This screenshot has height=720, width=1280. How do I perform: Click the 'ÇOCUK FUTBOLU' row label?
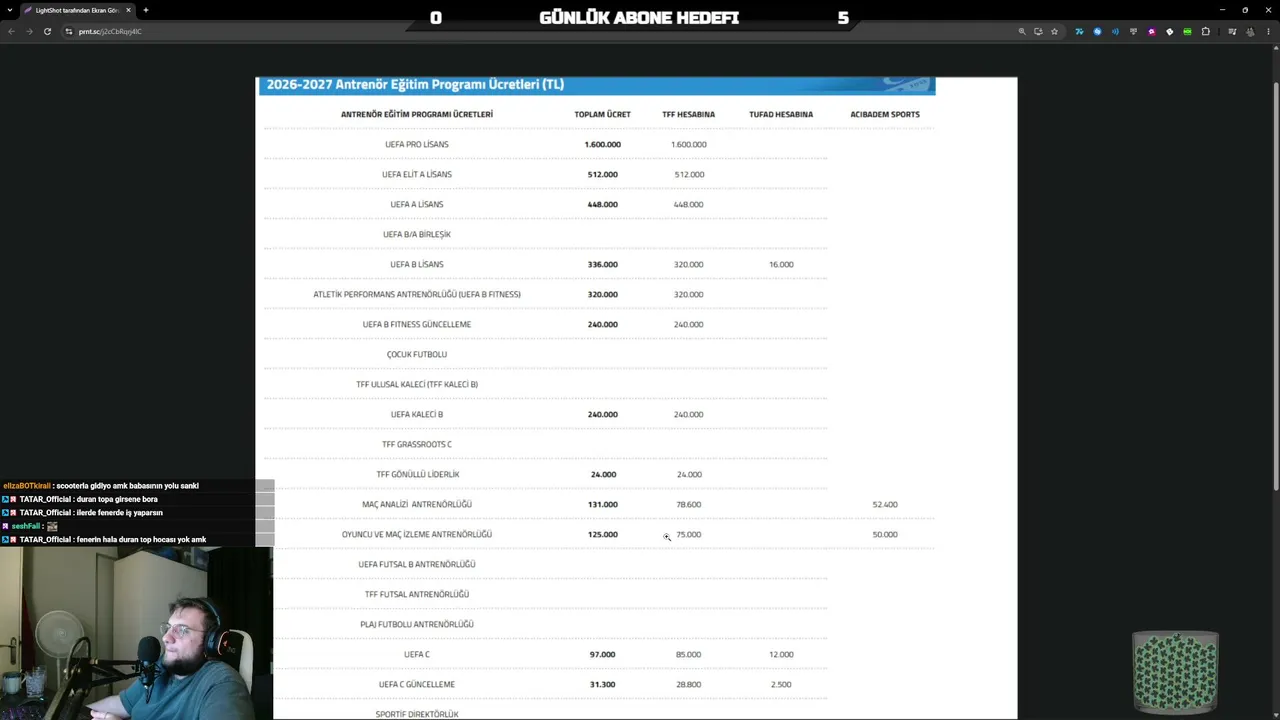[417, 354]
